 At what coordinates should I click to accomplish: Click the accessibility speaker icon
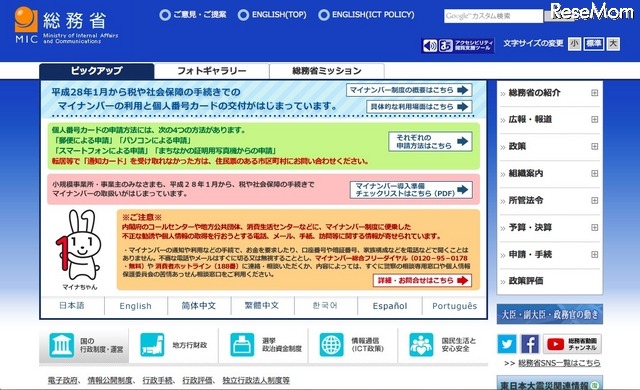(x=429, y=46)
